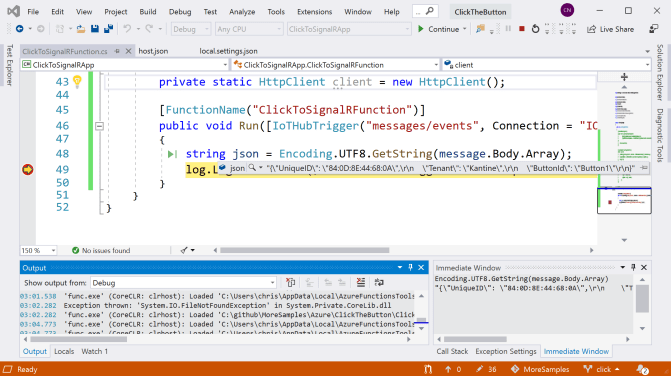Toggle auto hide pin of Immediate Window
The width and height of the screenshot is (671, 376).
point(633,267)
